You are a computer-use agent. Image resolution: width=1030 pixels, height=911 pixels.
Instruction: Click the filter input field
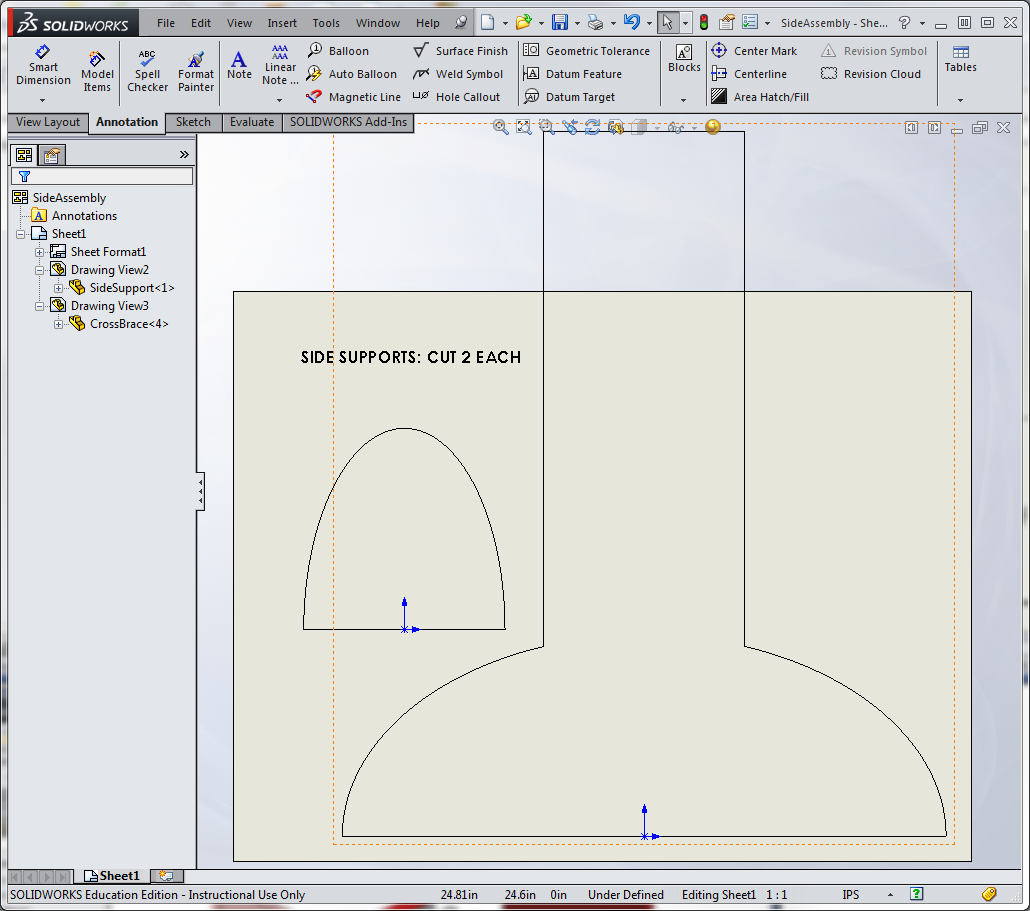click(x=102, y=176)
